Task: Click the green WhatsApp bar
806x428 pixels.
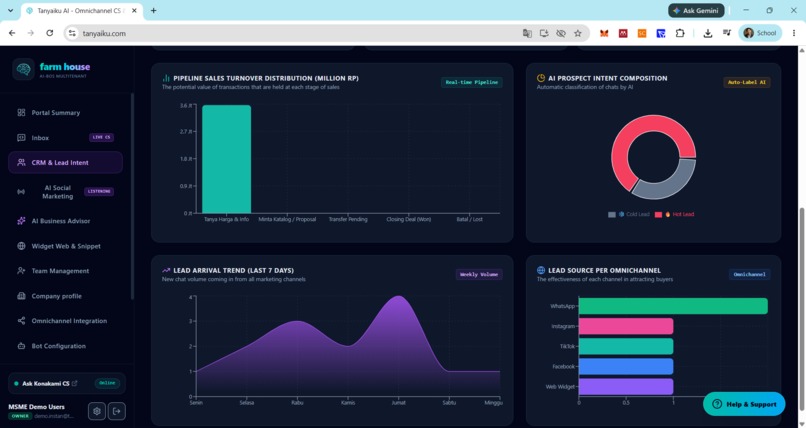Action: tap(673, 306)
